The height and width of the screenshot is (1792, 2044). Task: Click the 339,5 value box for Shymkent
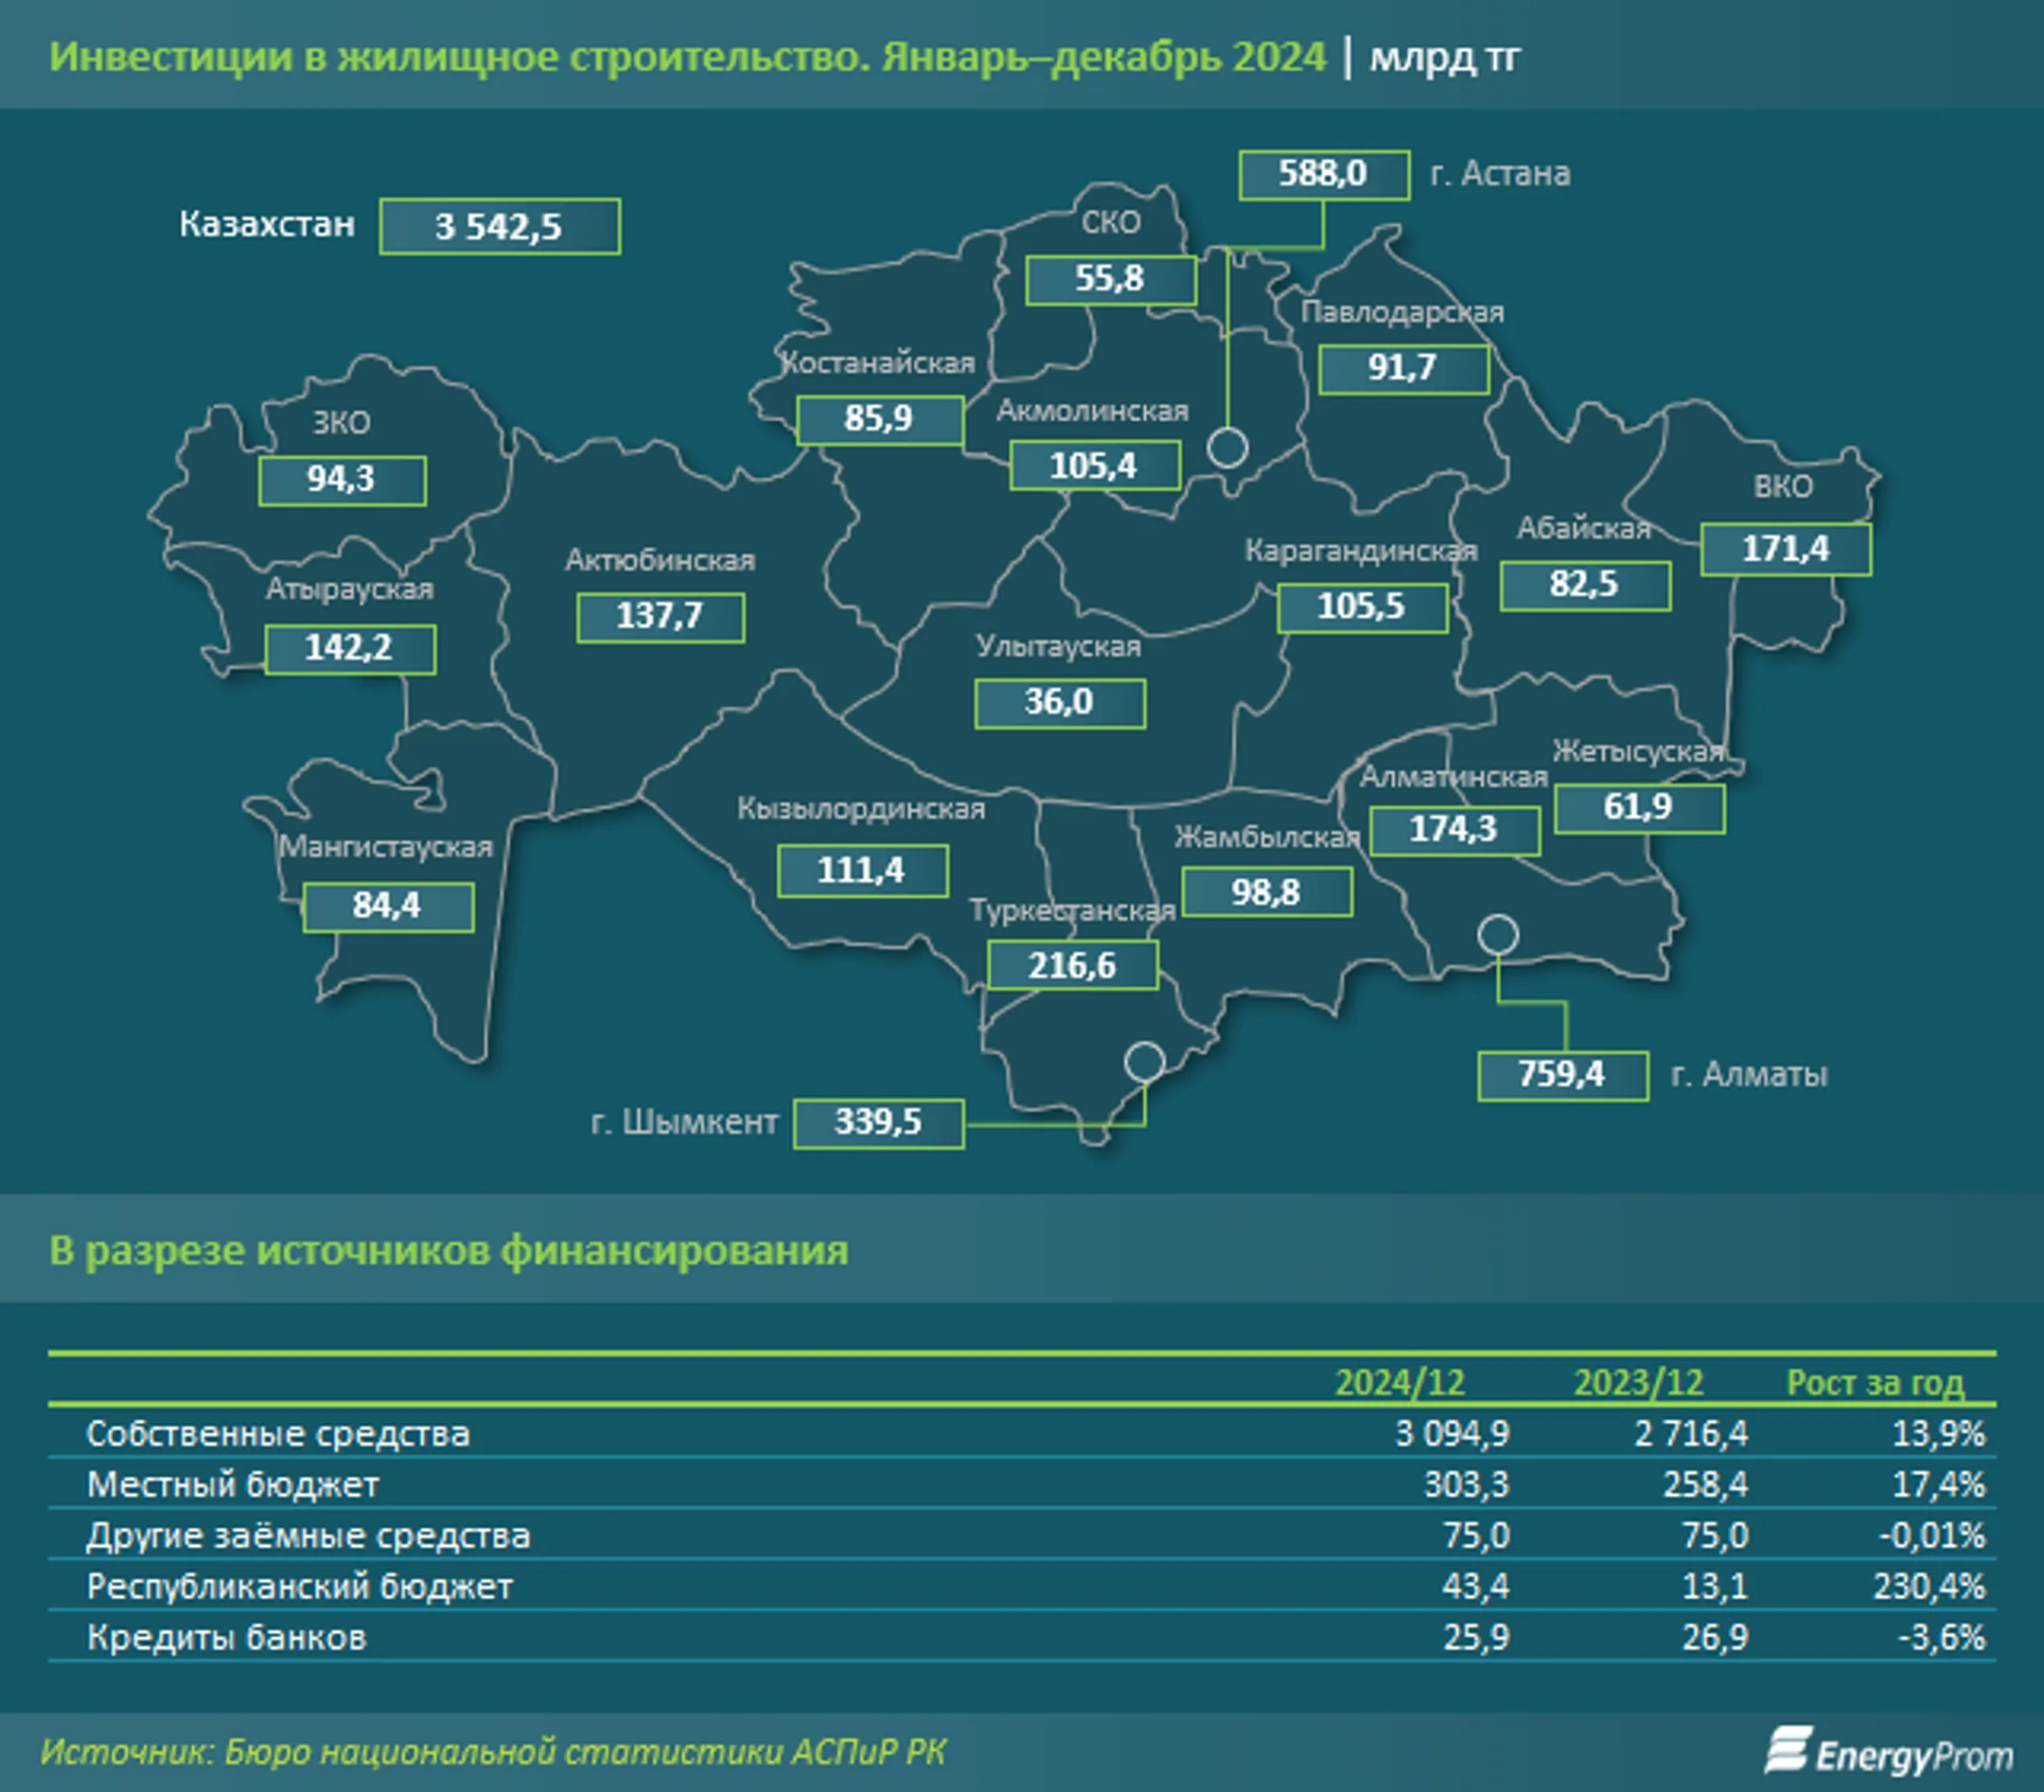pos(878,1123)
